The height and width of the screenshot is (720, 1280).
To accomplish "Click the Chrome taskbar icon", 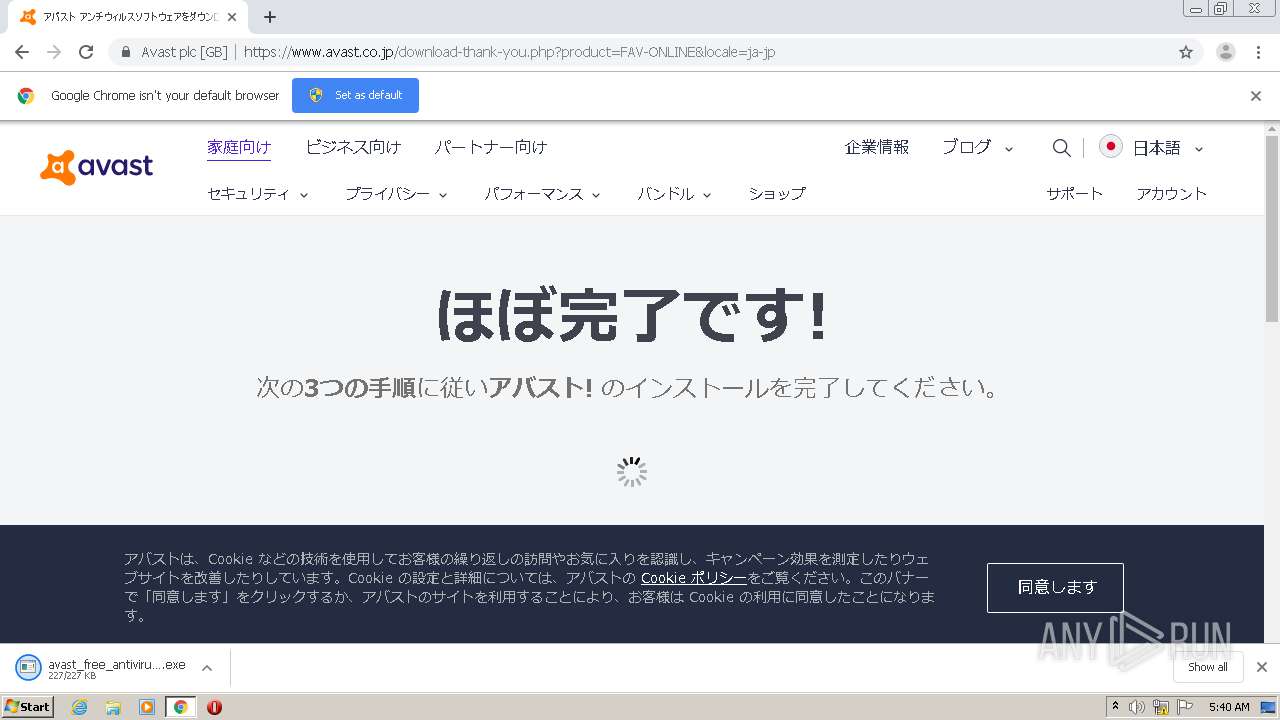I will [x=181, y=707].
